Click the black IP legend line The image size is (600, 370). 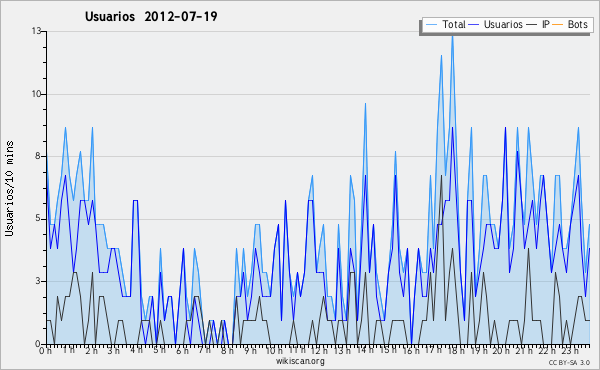coord(532,25)
